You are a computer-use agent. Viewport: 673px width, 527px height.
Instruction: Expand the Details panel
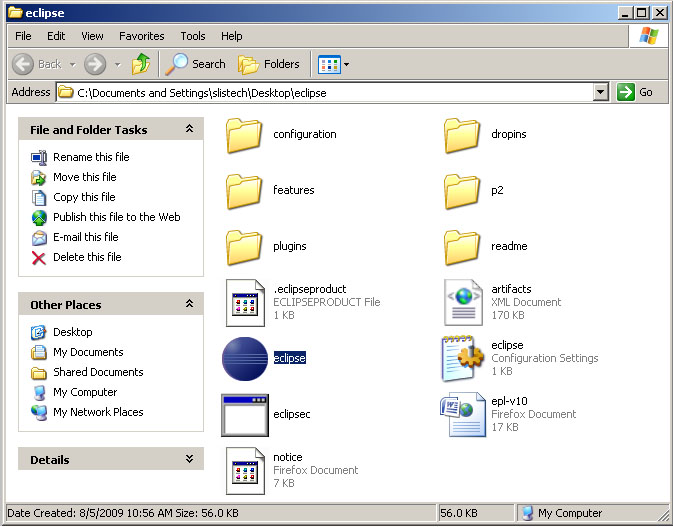[x=189, y=459]
